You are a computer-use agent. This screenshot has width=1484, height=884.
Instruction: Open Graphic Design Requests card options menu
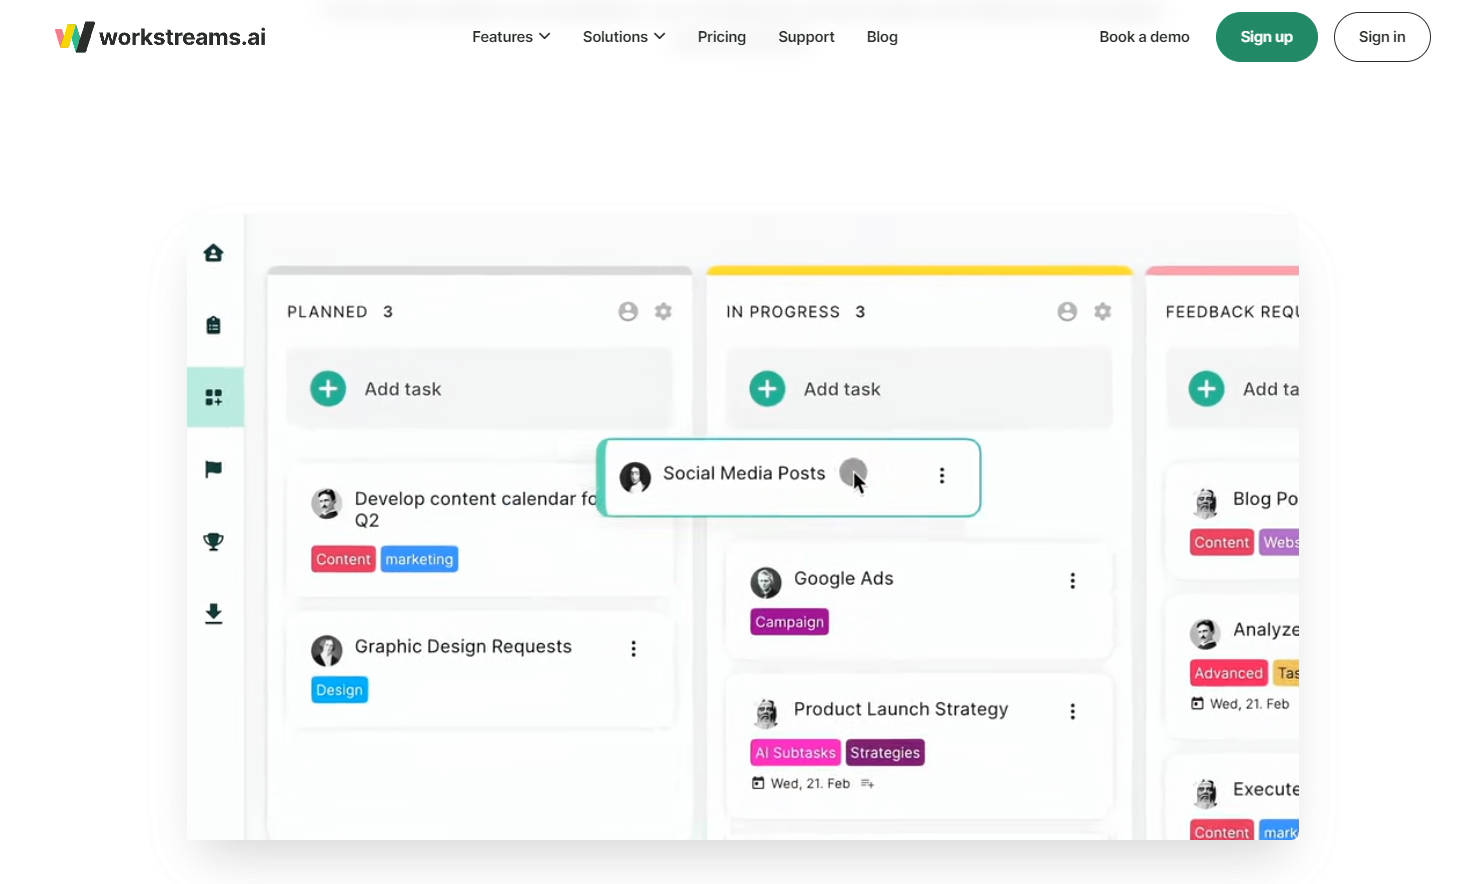pos(633,649)
